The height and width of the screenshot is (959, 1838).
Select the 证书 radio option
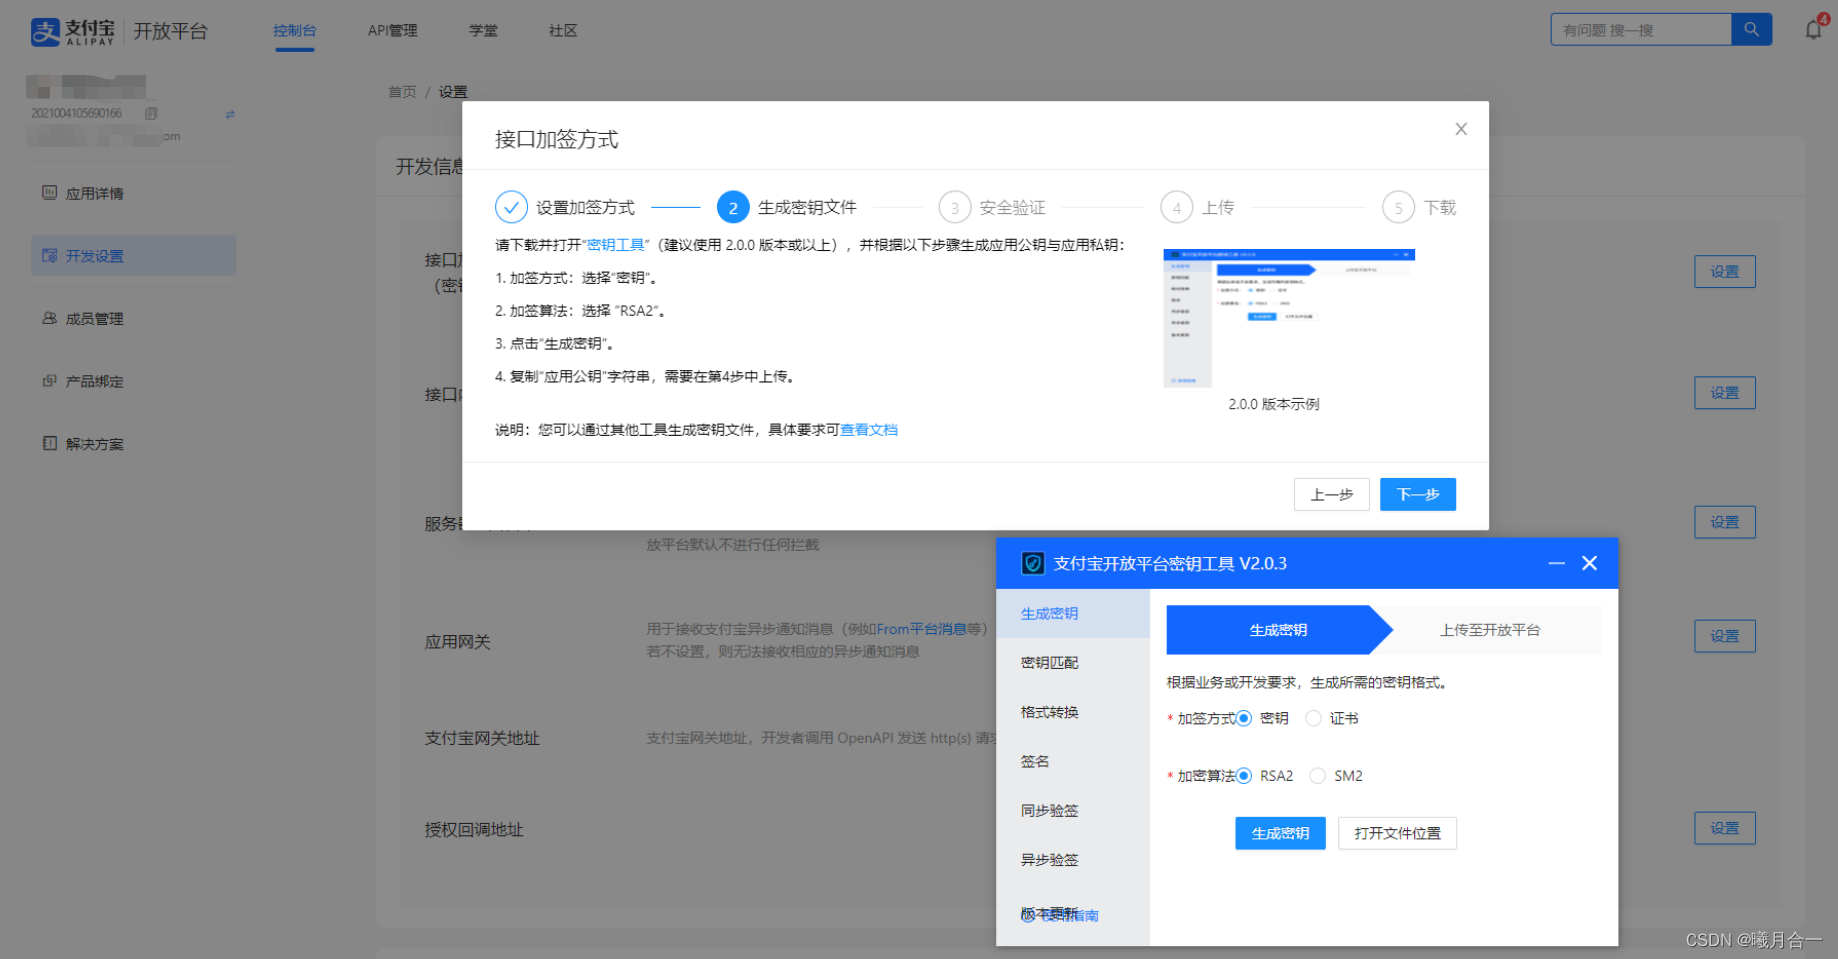[1314, 718]
